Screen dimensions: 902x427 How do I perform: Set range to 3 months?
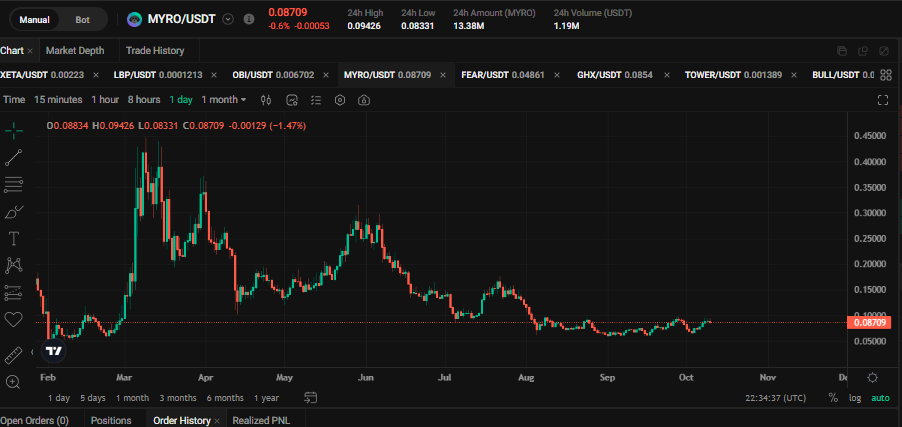pos(178,398)
